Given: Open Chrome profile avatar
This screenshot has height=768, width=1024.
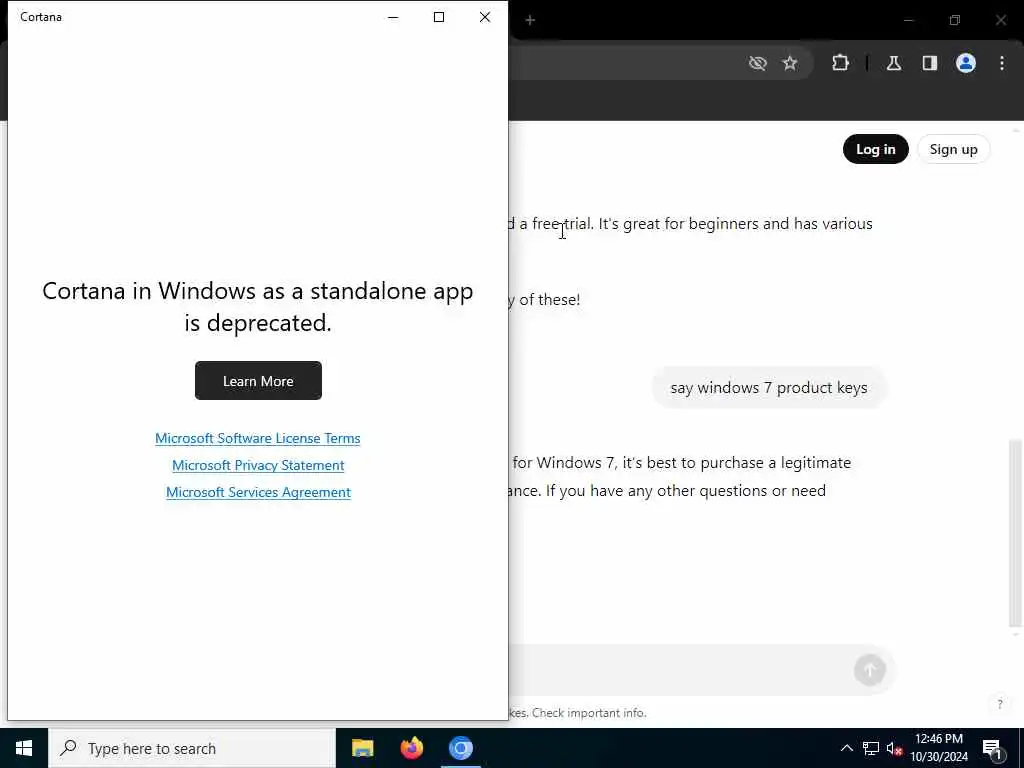Looking at the screenshot, I should (966, 63).
